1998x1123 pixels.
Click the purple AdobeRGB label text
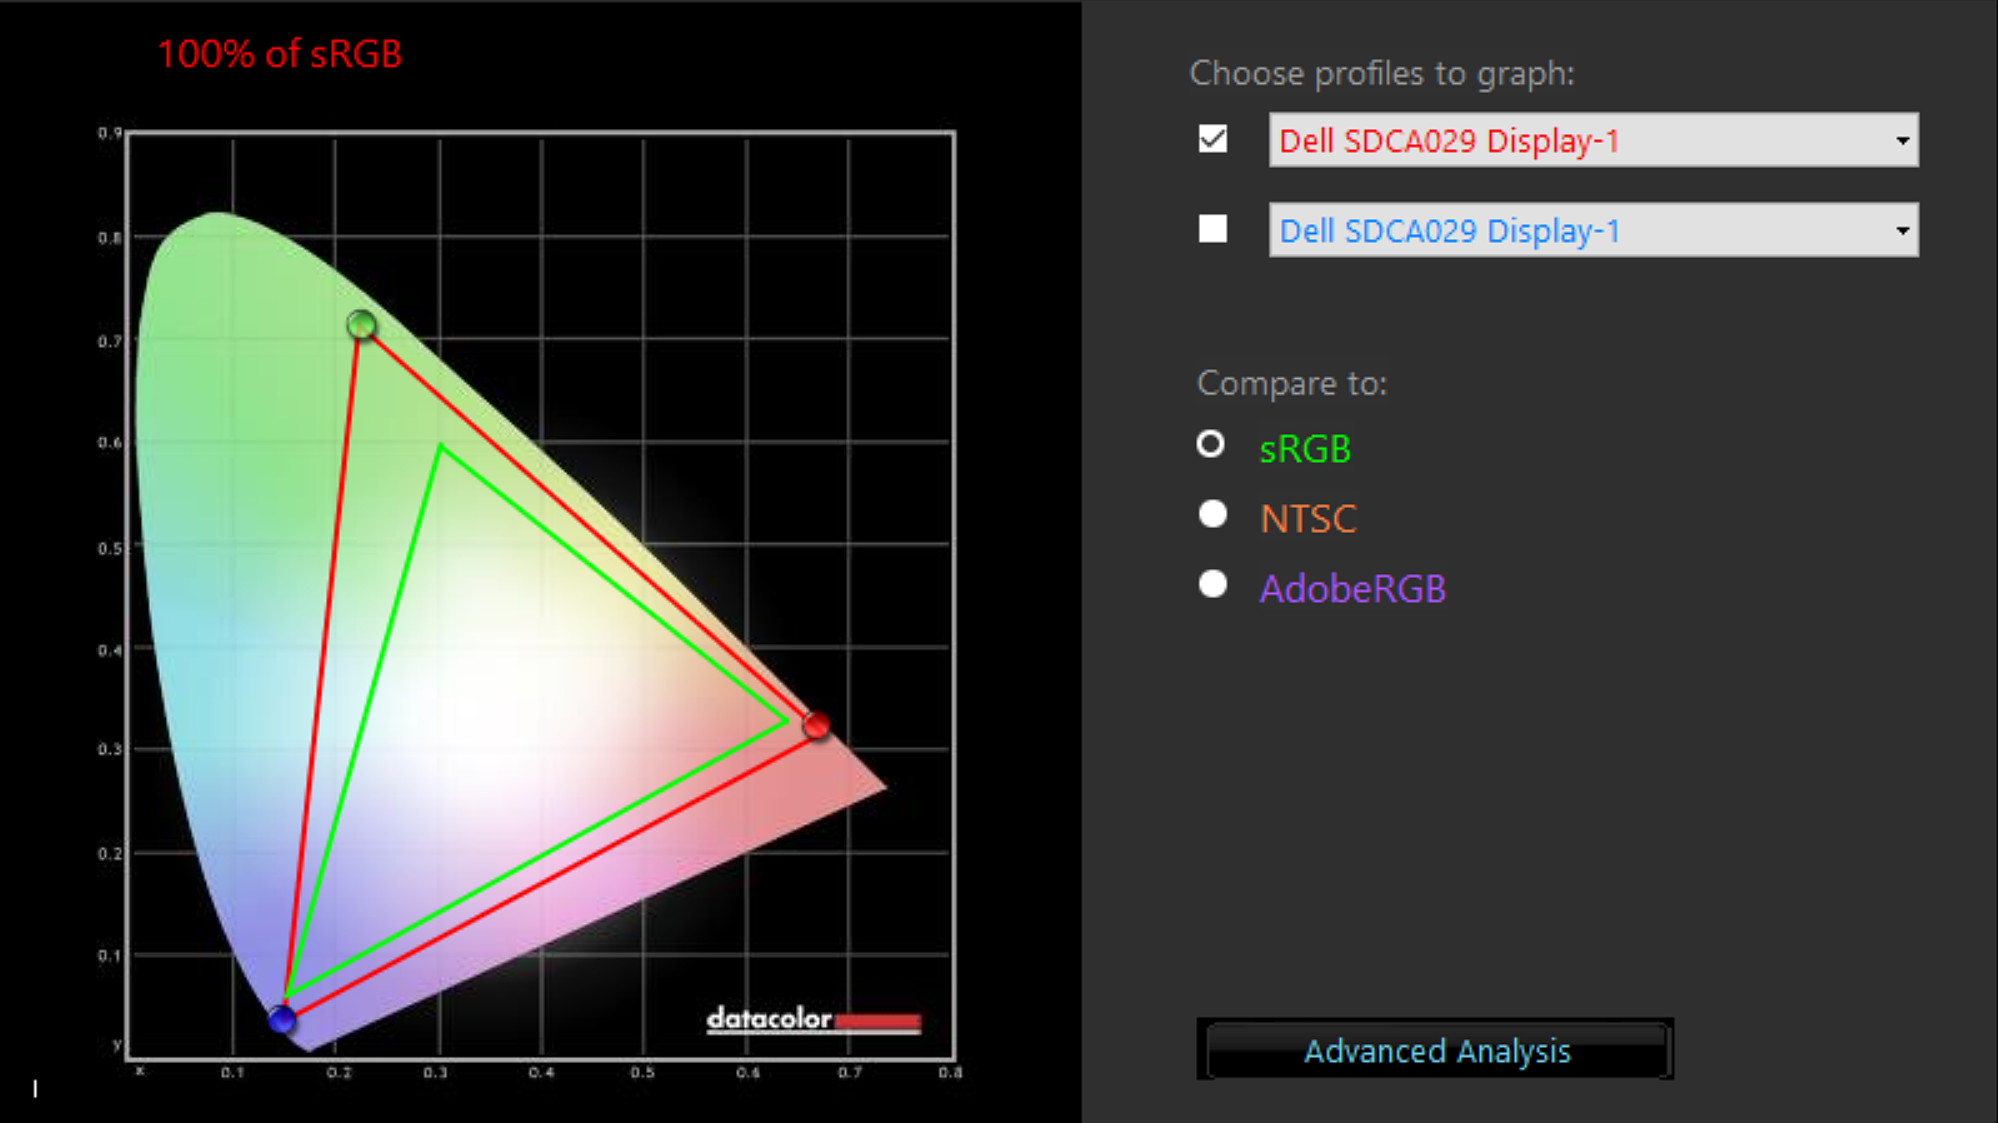[1352, 589]
